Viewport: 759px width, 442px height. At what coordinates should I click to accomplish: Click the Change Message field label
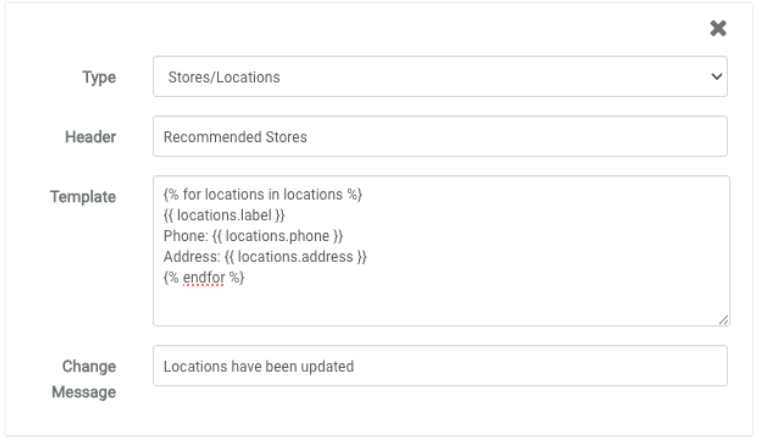pos(88,379)
